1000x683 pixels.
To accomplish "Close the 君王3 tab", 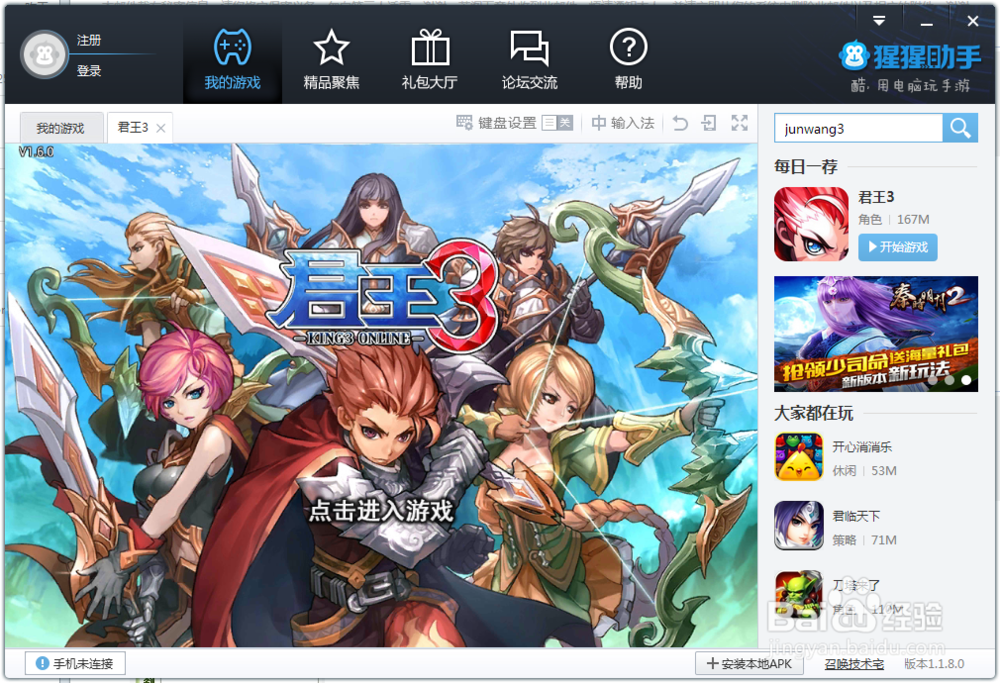I will point(161,128).
